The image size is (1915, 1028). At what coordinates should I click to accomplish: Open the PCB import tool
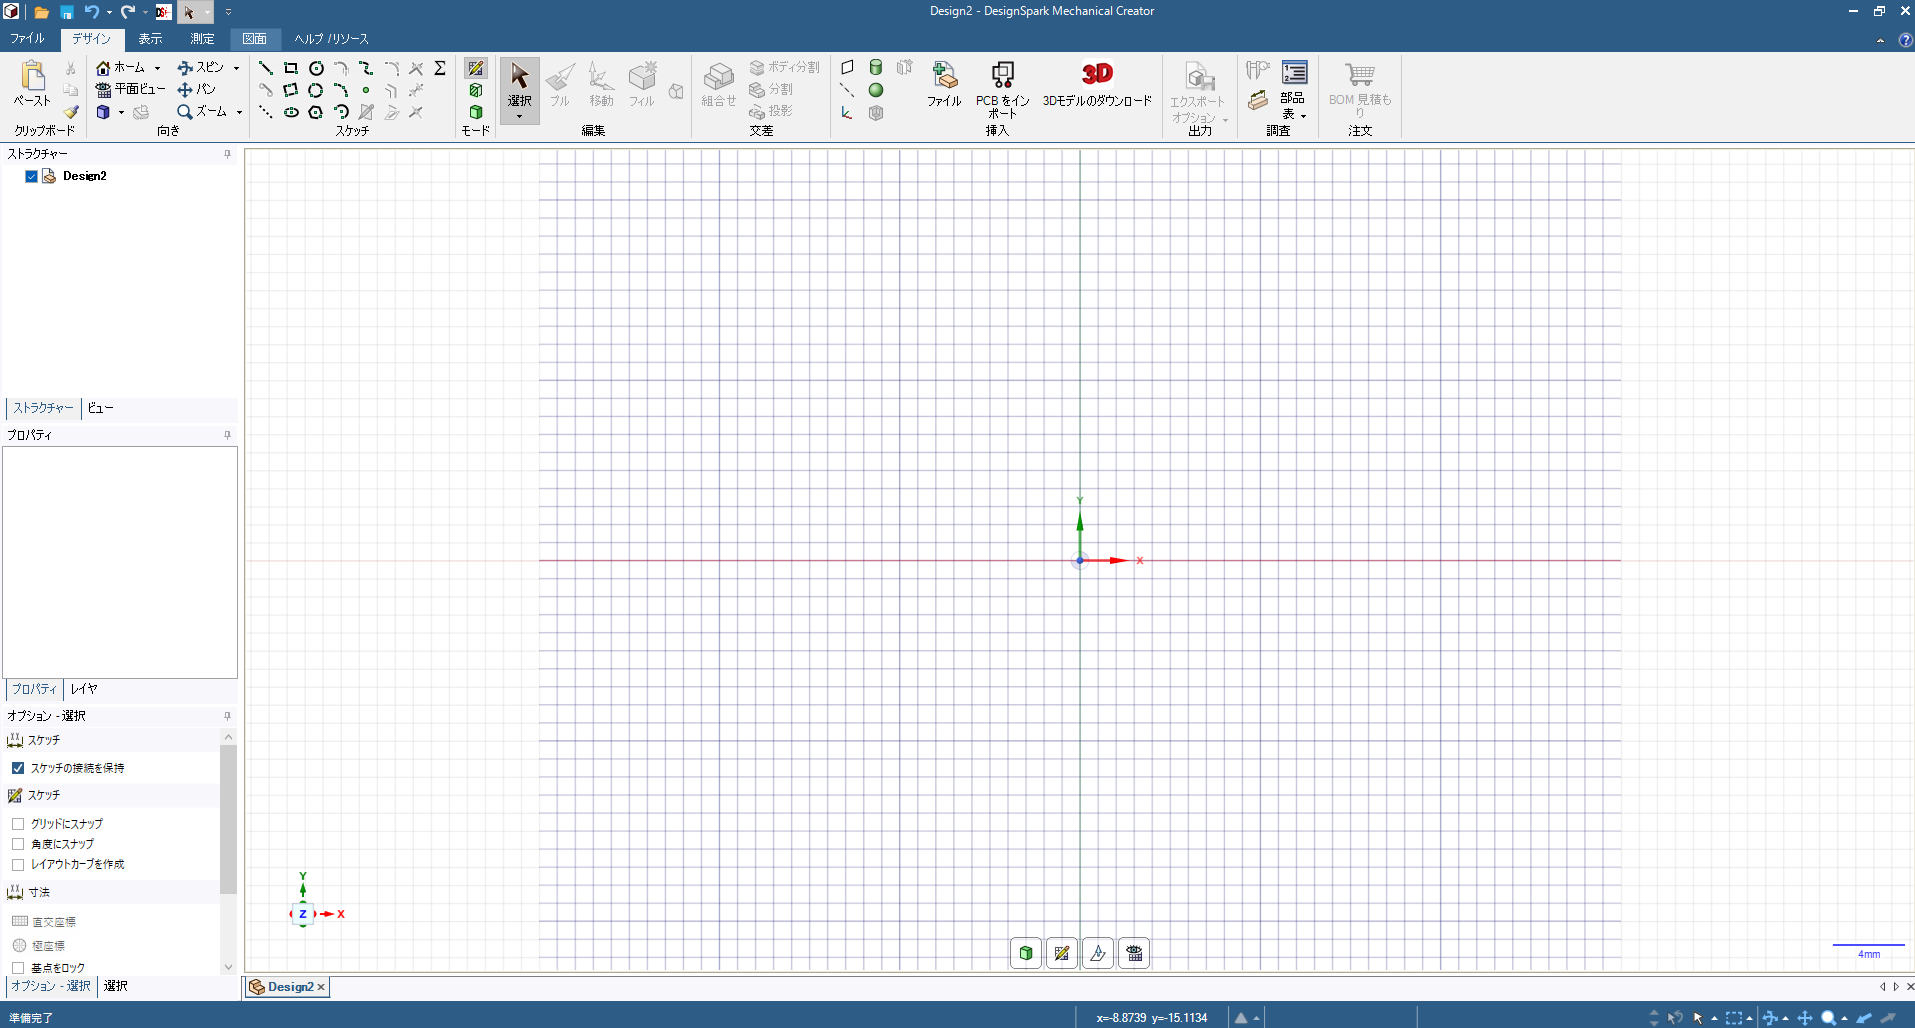pos(1002,76)
